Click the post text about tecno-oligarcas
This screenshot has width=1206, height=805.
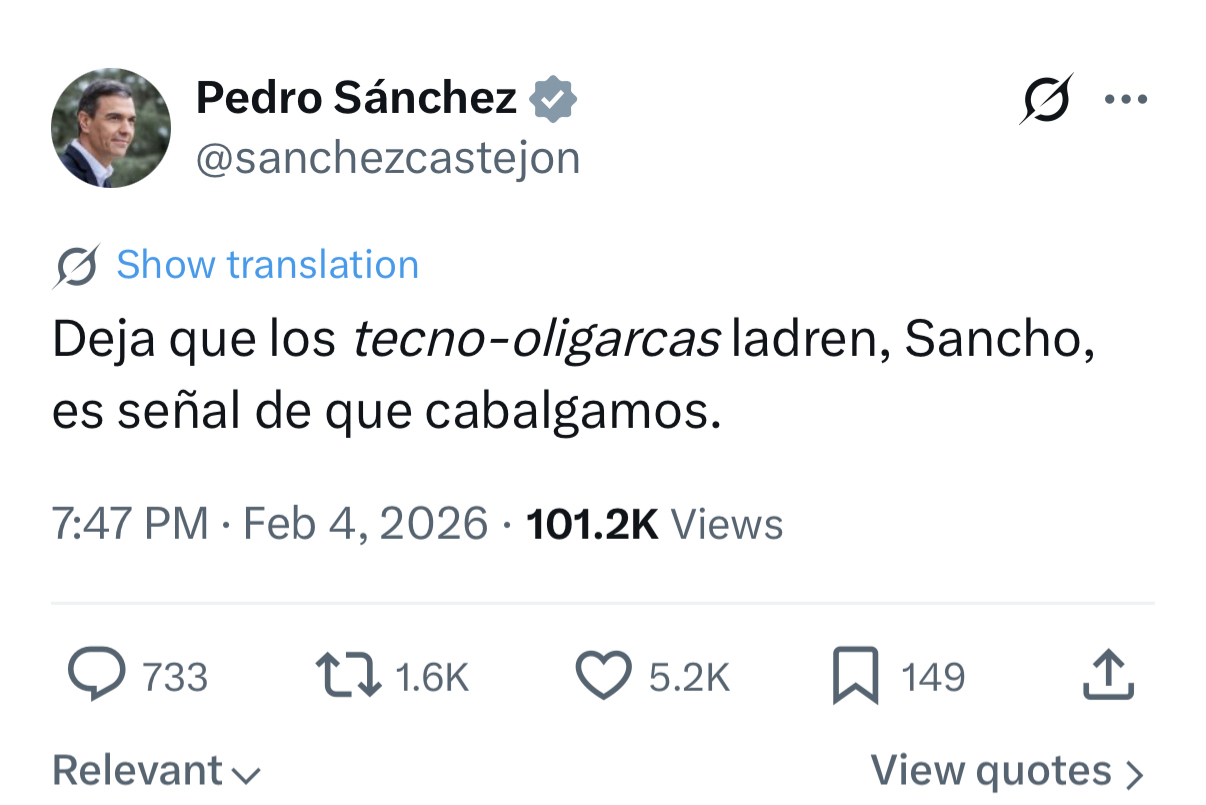[570, 375]
